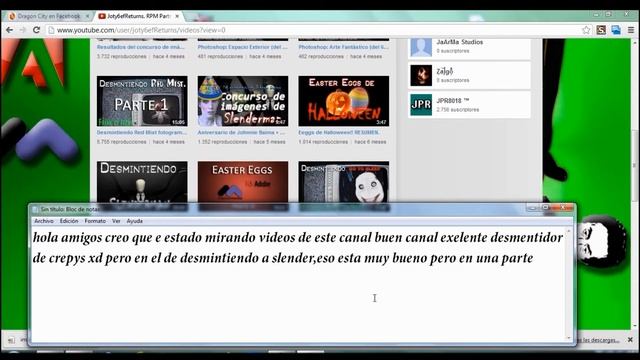This screenshot has width=640, height=360.
Task: Open the Edición menu in Bloc de notas
Action: 69,221
